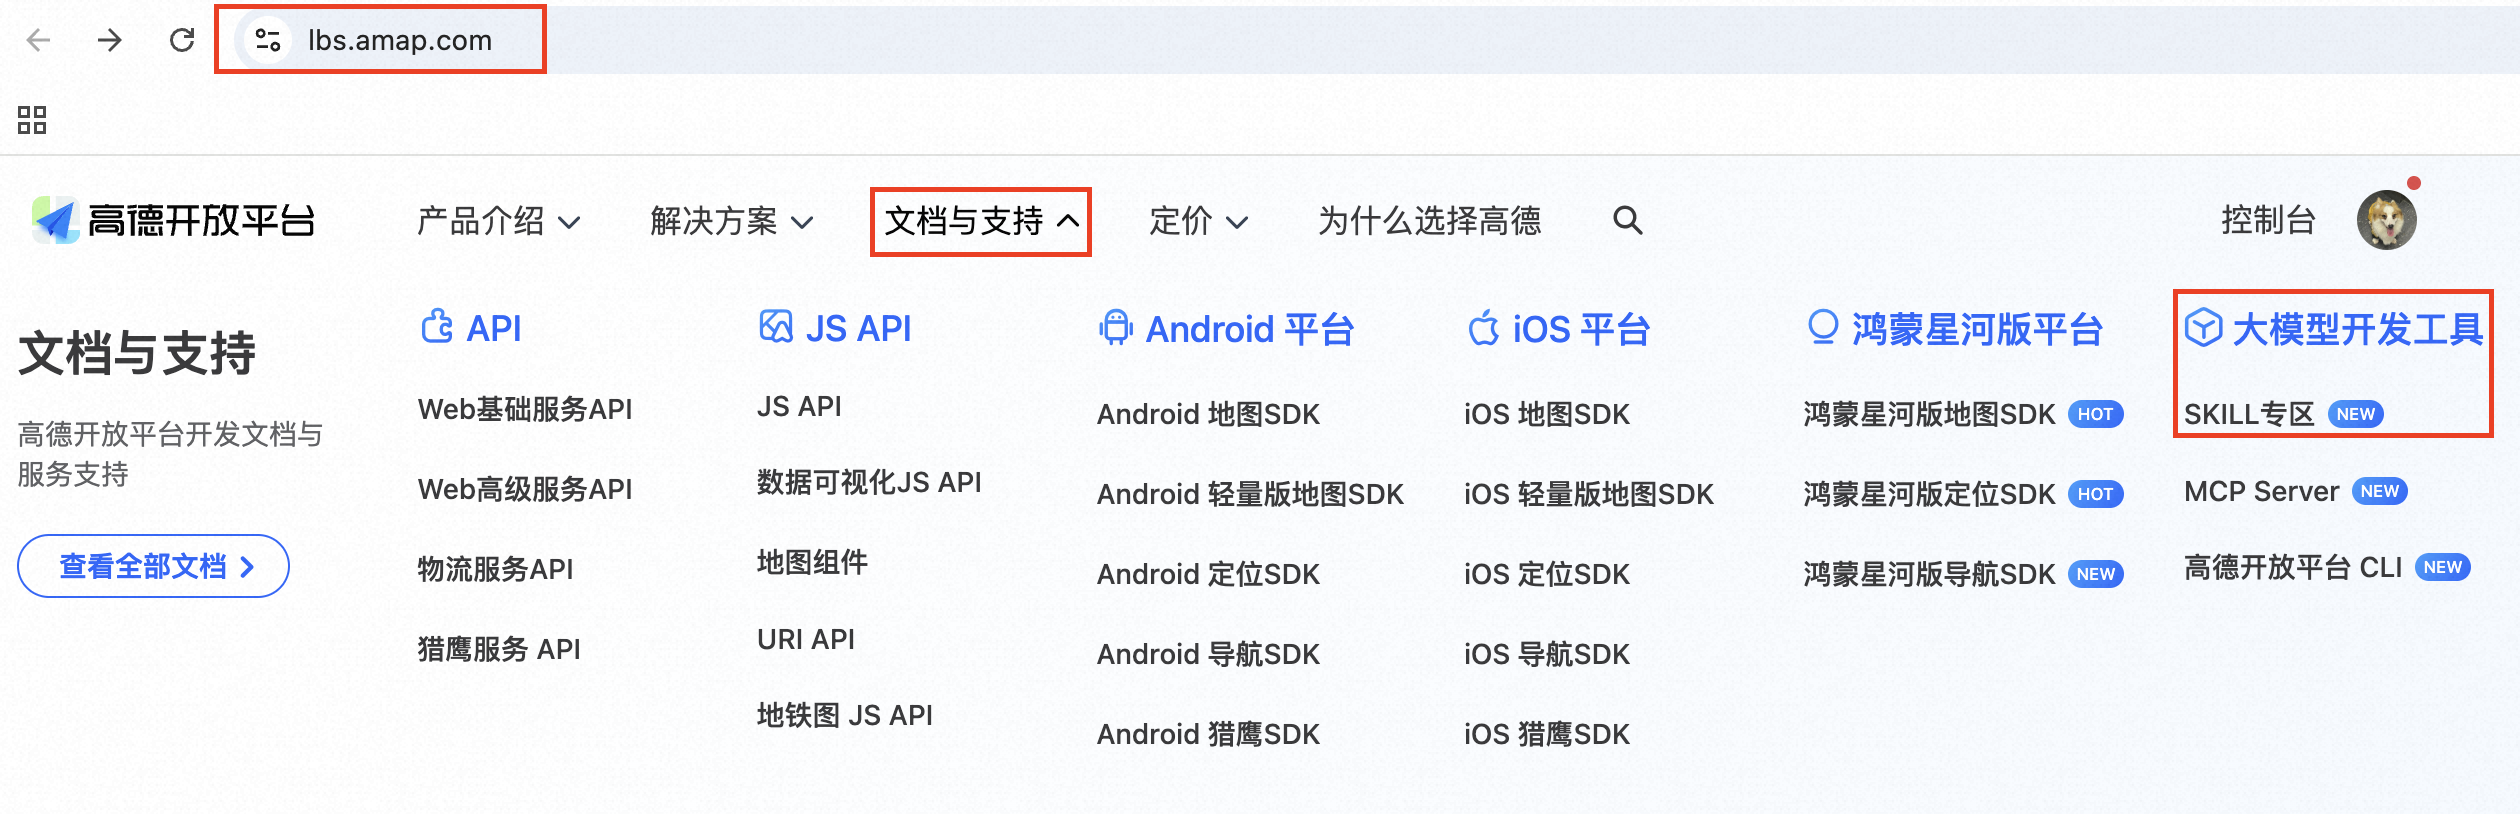Expand the 解决方案 dropdown
The width and height of the screenshot is (2520, 814).
(x=731, y=221)
